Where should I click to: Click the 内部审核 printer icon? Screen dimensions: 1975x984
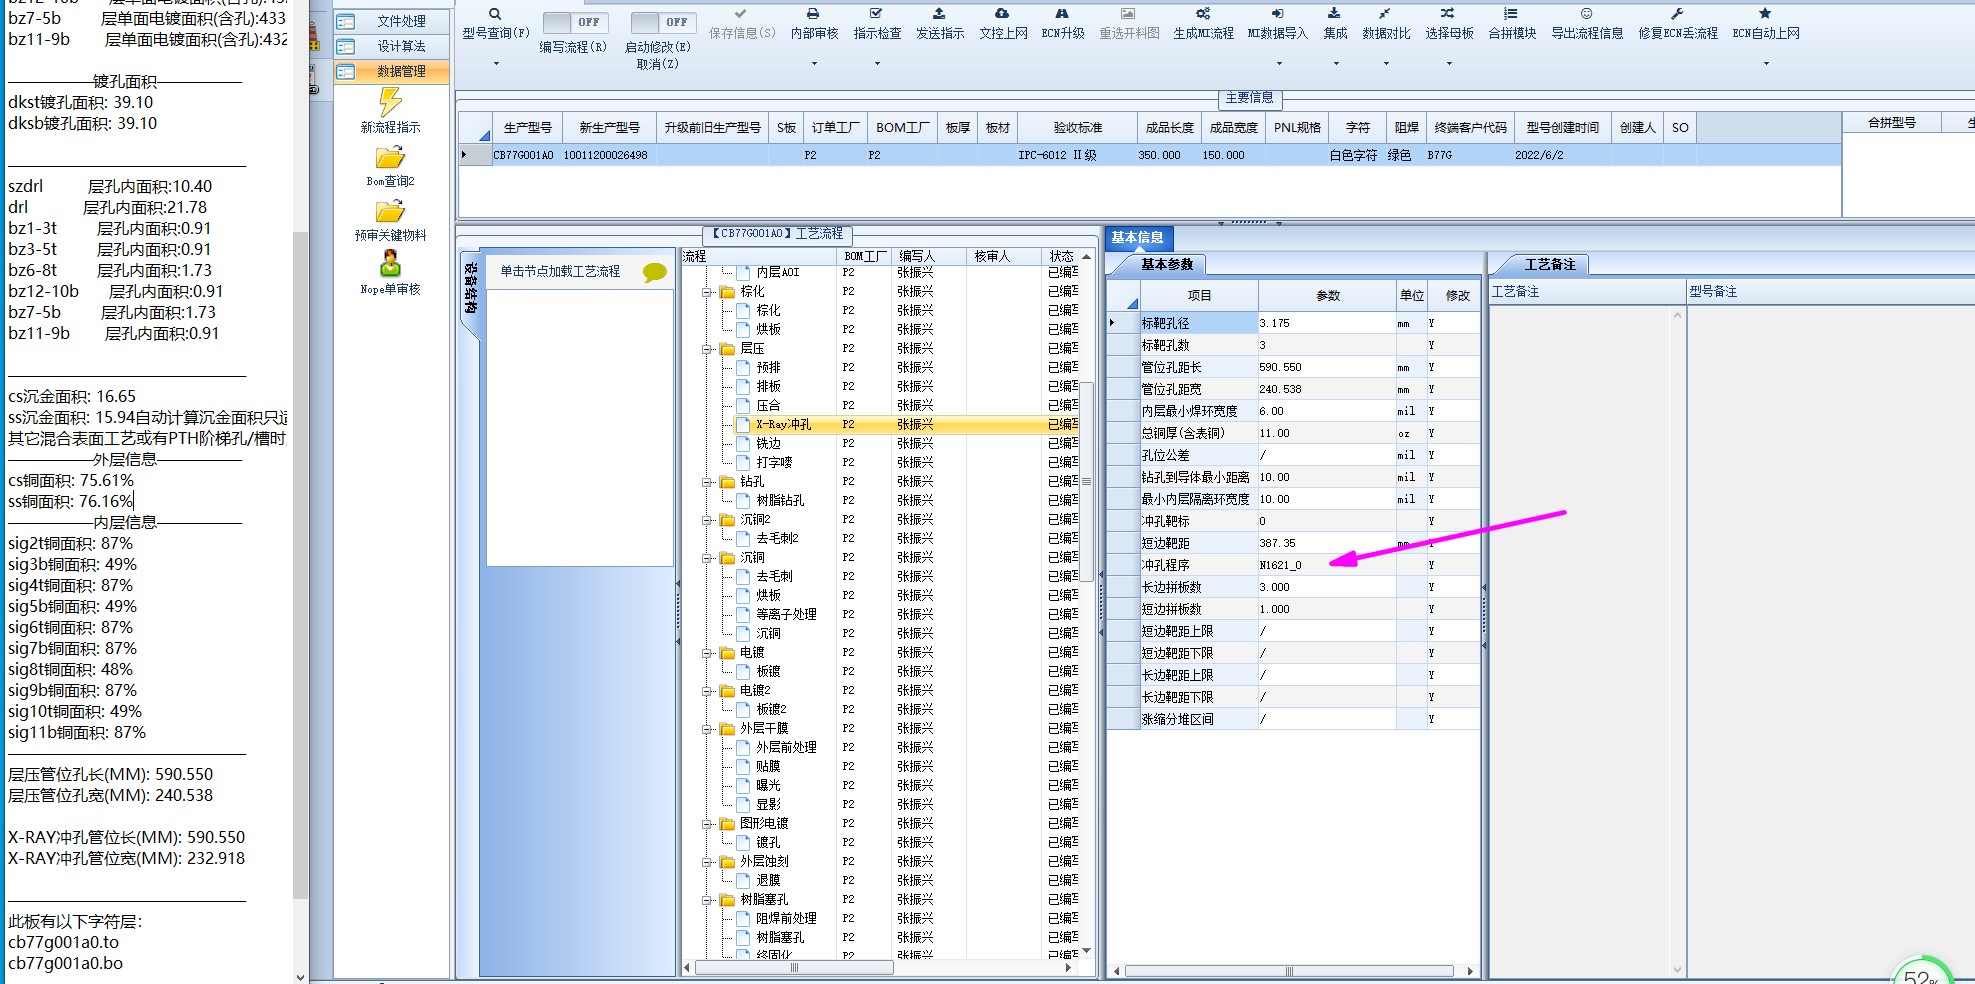tap(813, 14)
